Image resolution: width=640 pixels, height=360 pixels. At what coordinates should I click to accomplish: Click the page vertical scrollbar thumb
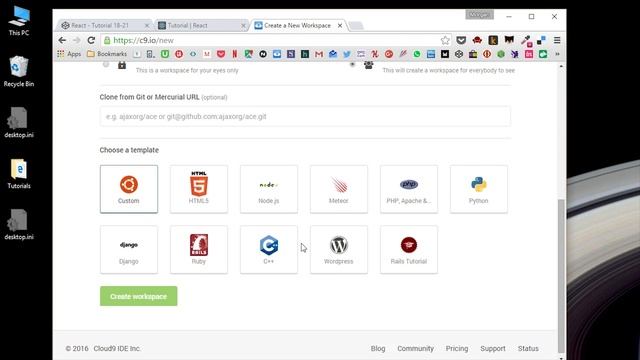tap(561, 276)
